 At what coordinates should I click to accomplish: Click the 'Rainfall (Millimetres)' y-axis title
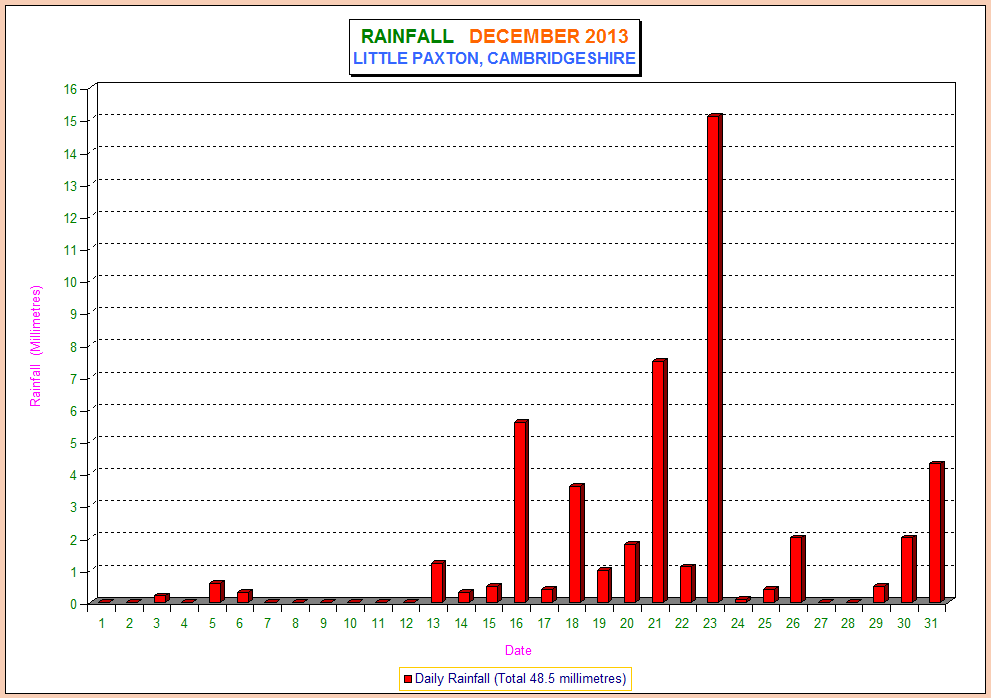[35, 346]
